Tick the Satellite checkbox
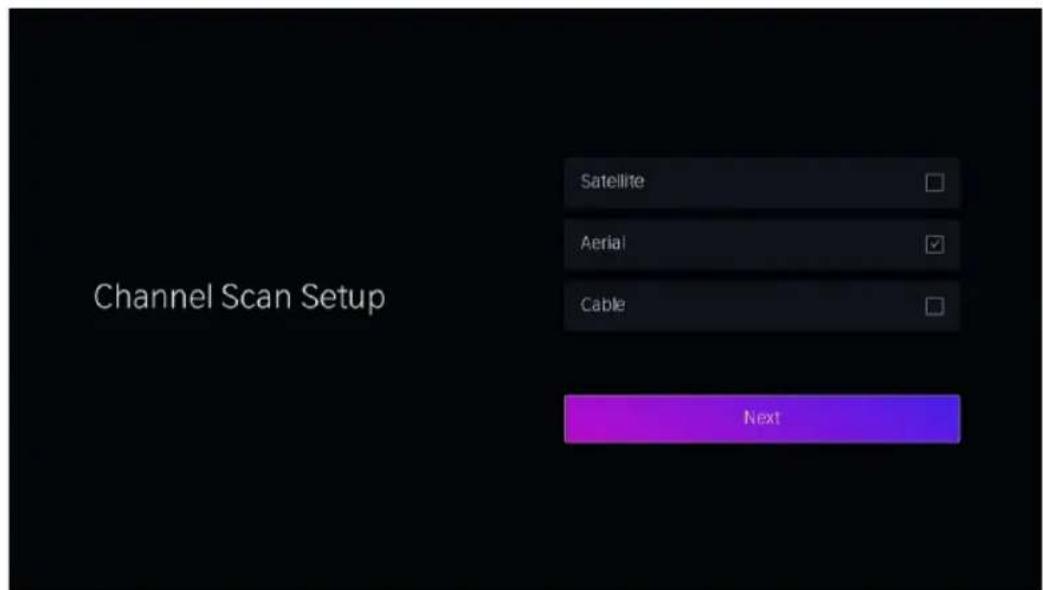1043x590 pixels. point(935,183)
